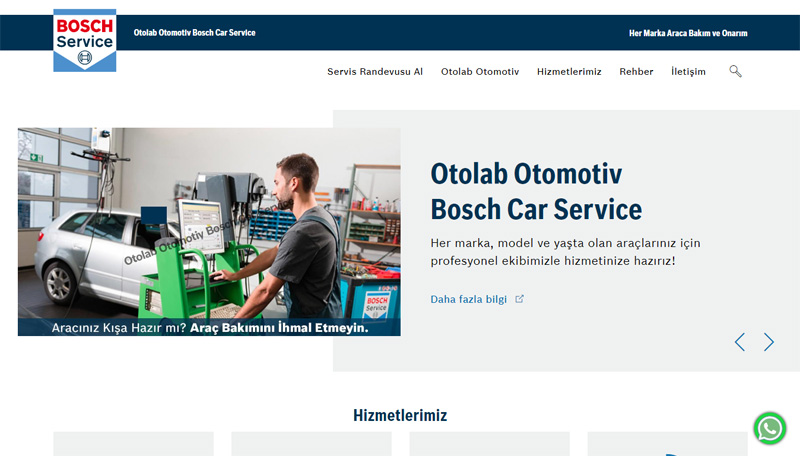Screen dimensions: 800x456
Task: Go to previous slide arrow
Action: 740,342
